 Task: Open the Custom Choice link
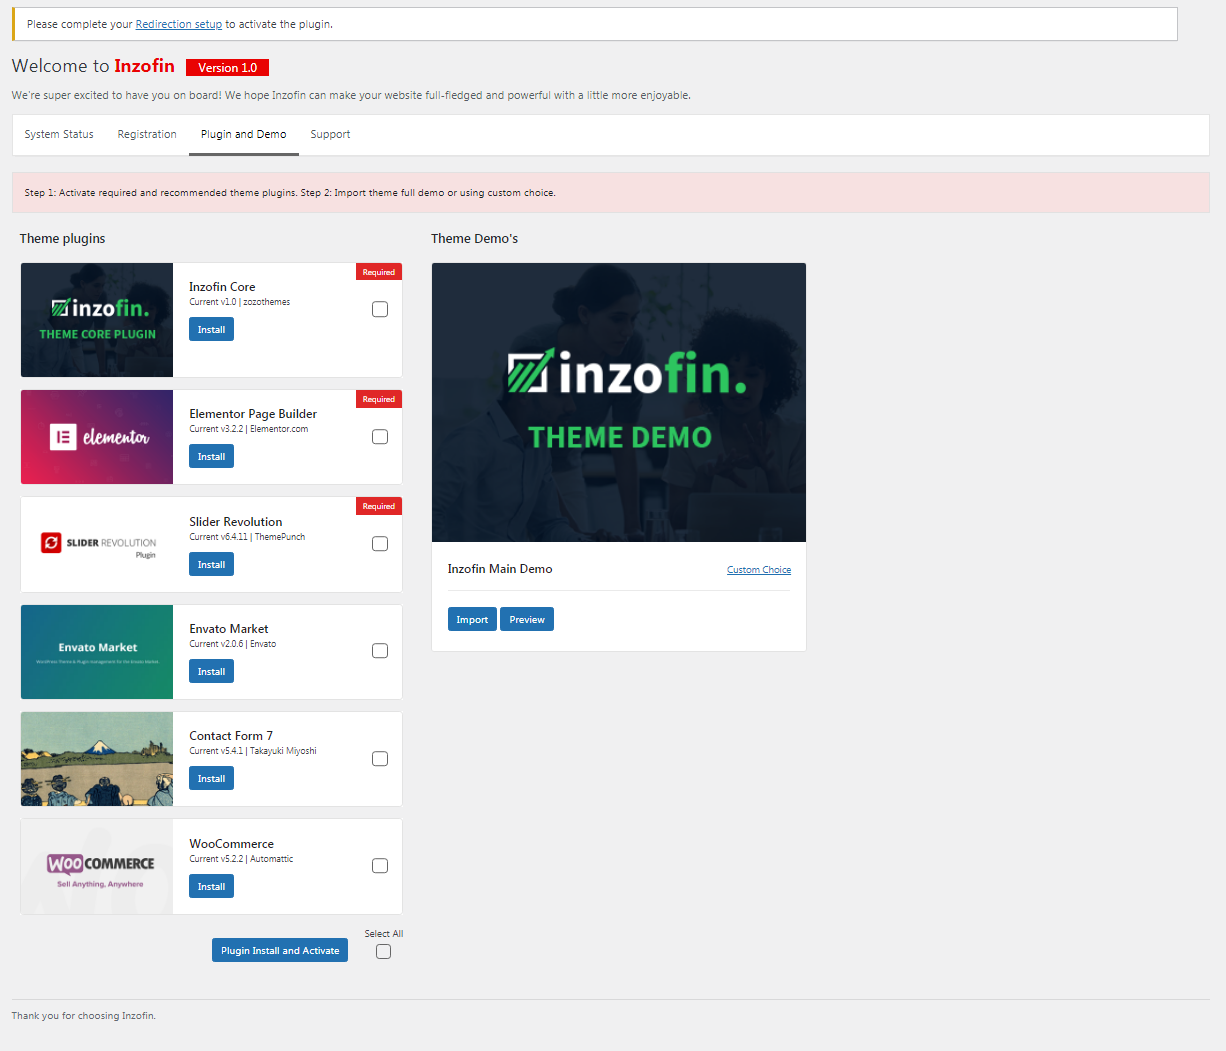(x=758, y=570)
